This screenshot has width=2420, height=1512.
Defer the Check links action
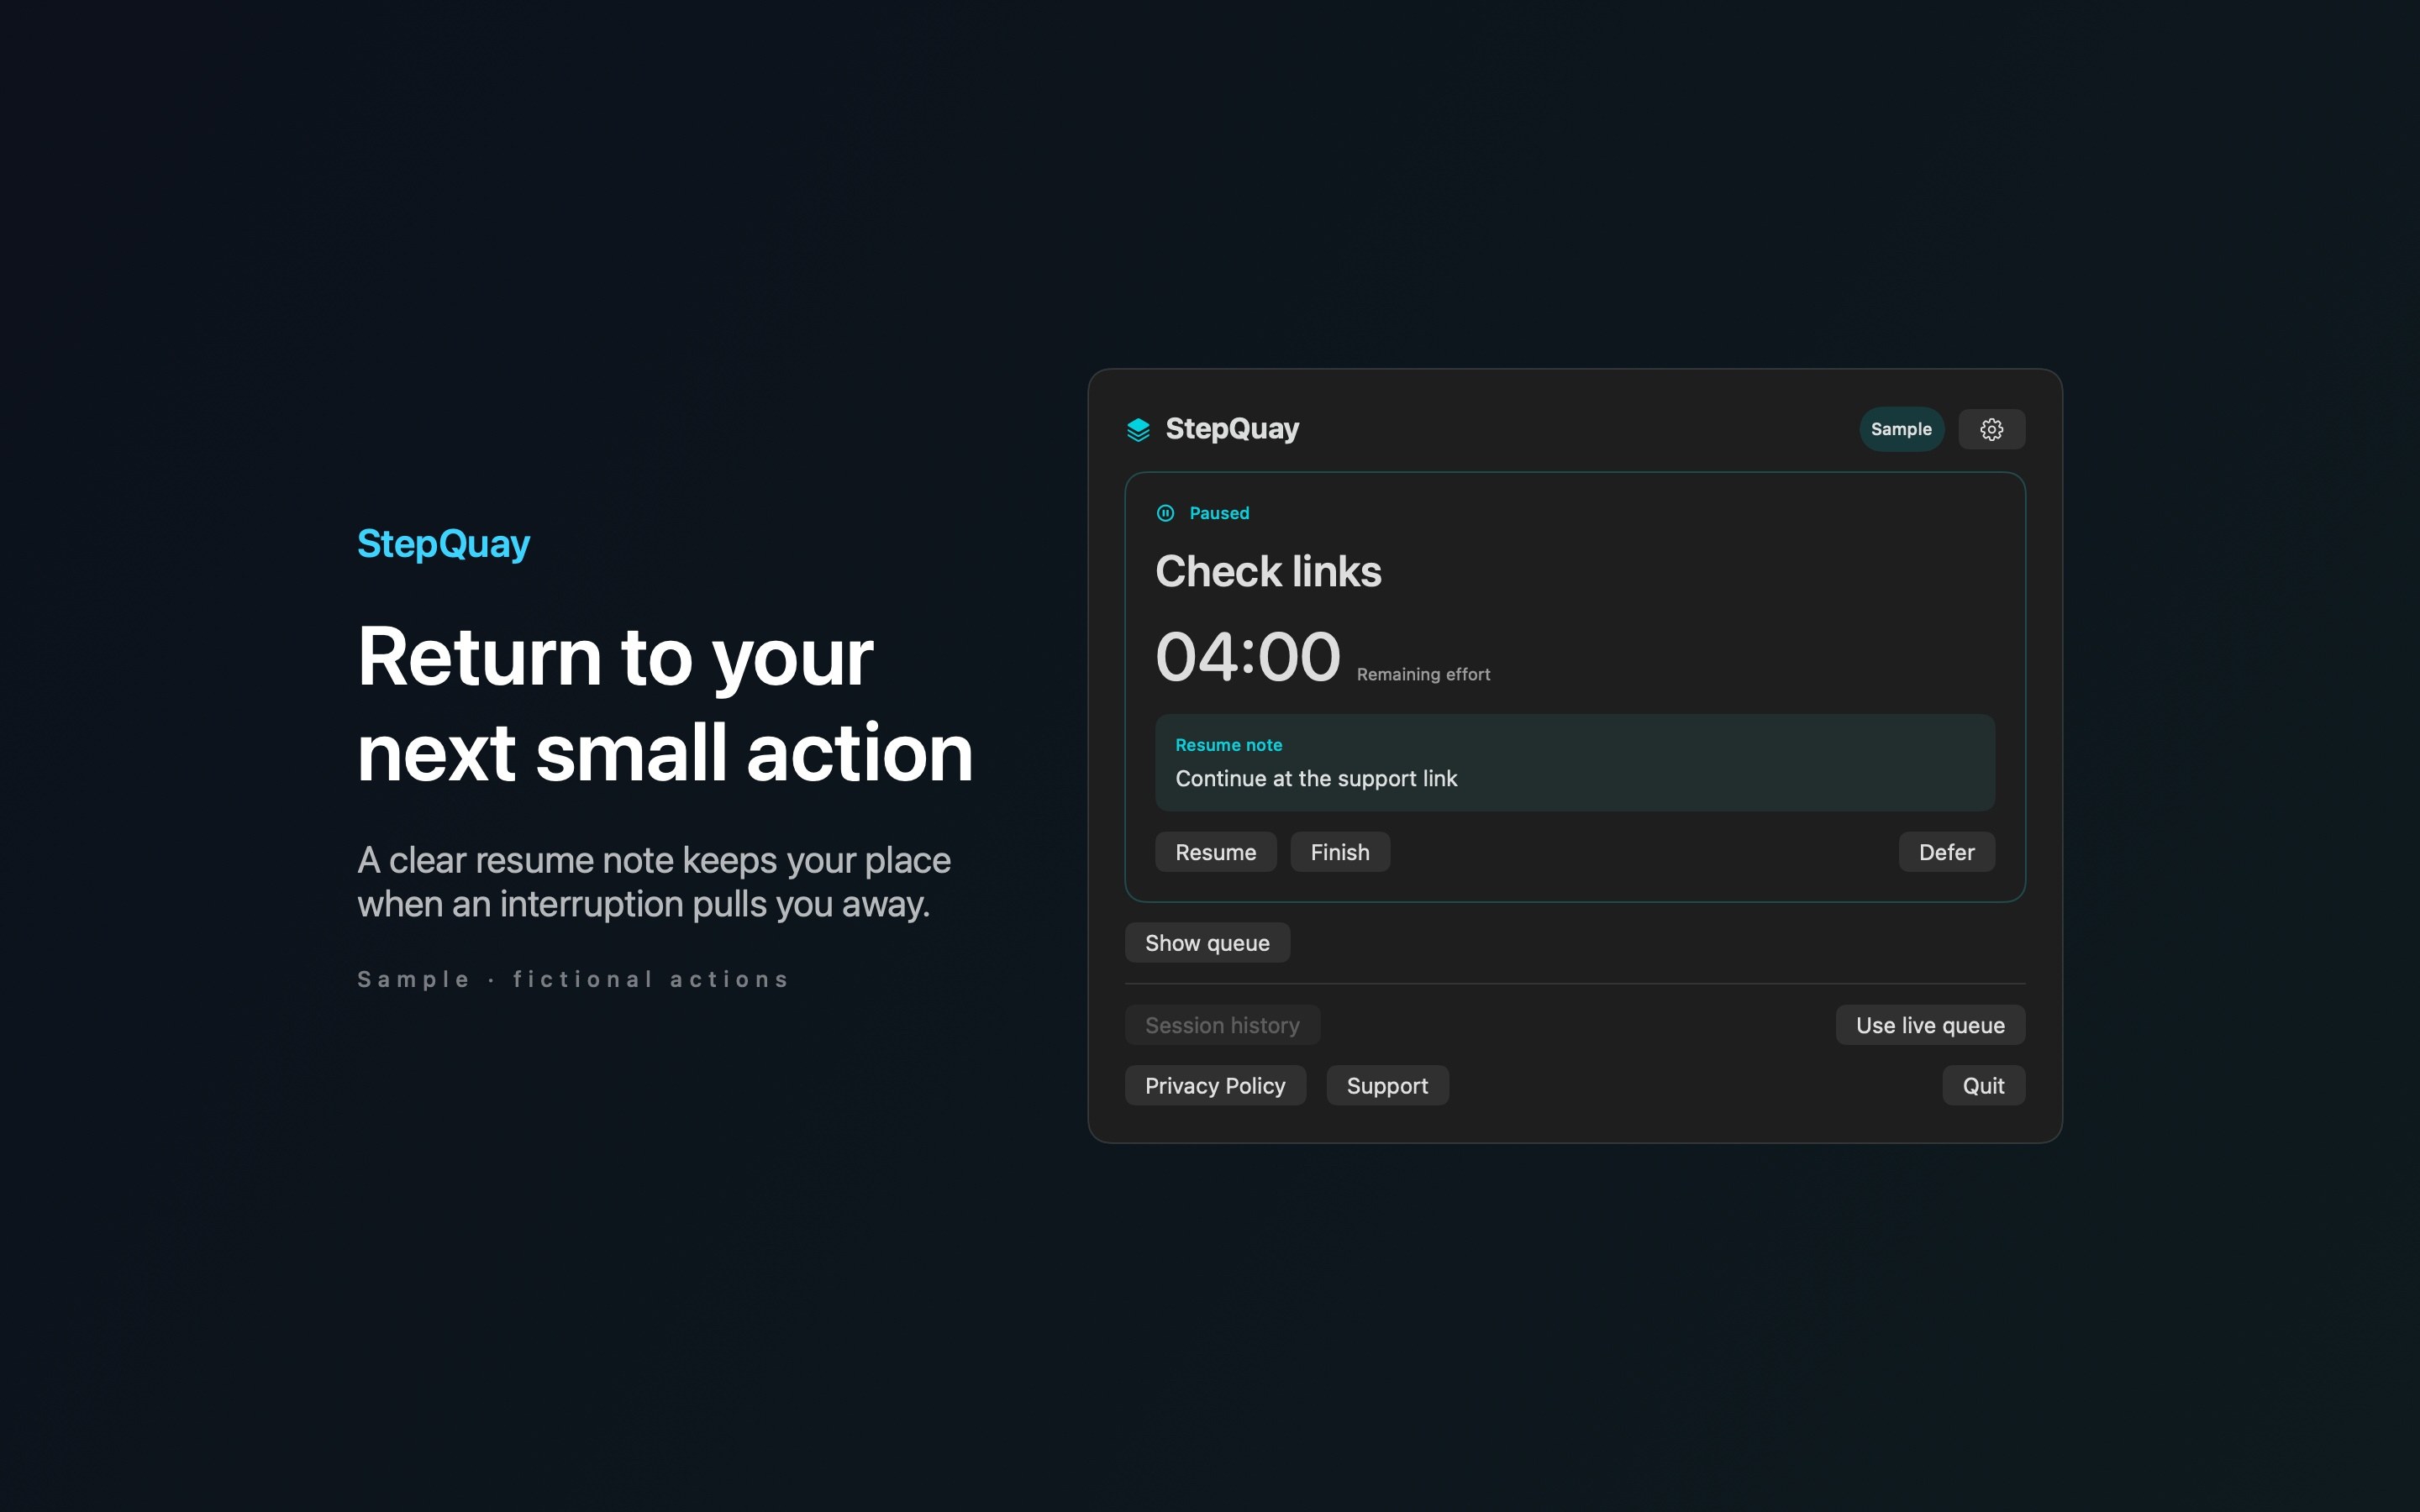(x=1946, y=852)
